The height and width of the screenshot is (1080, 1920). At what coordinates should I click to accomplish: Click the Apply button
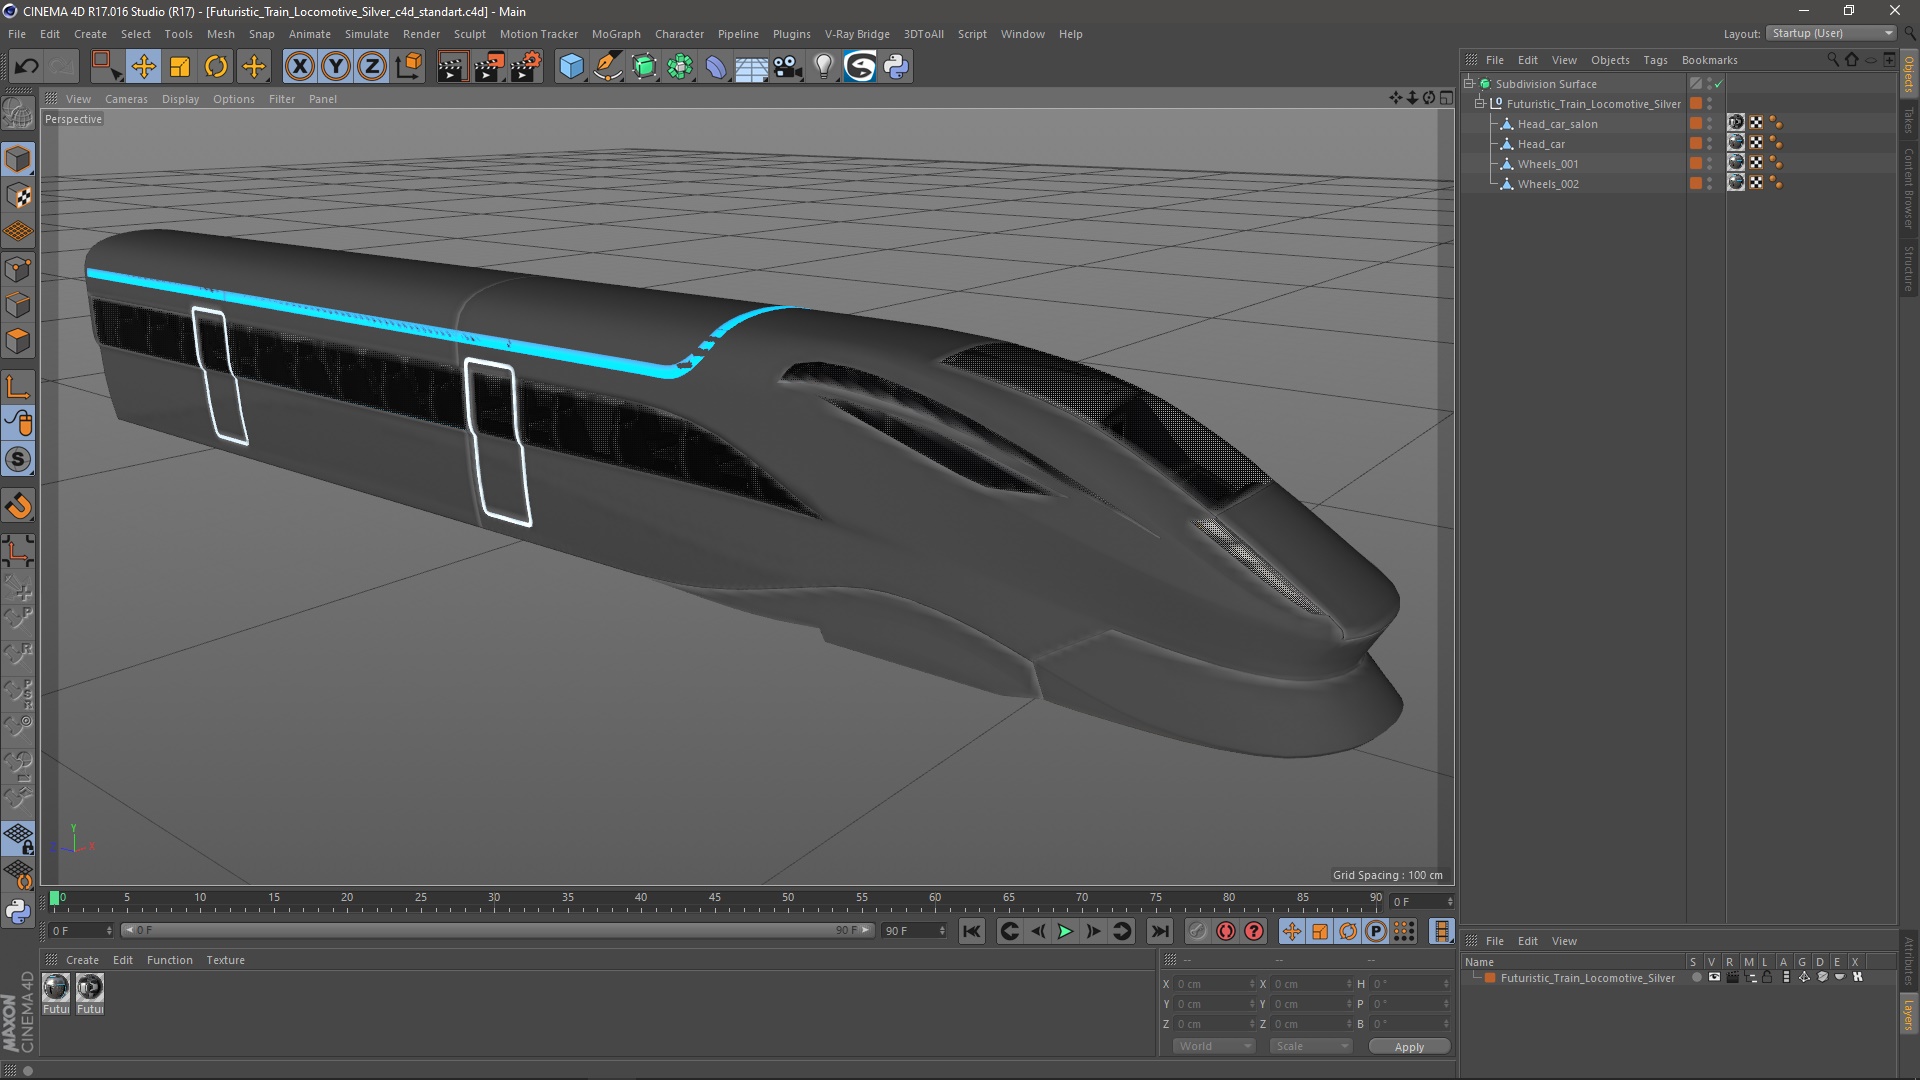(1408, 1047)
